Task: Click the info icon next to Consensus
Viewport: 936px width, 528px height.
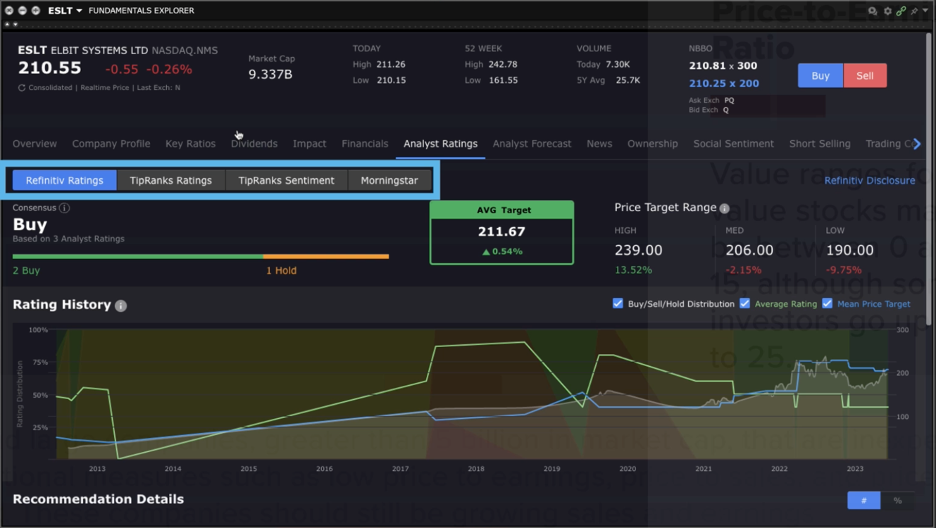Action: [x=64, y=208]
